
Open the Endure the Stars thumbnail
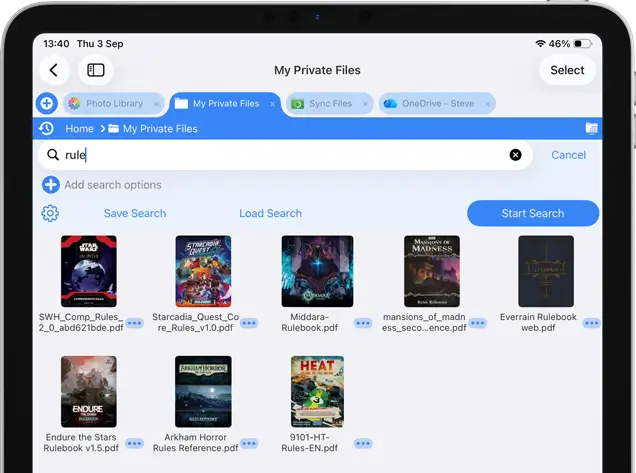[89, 391]
